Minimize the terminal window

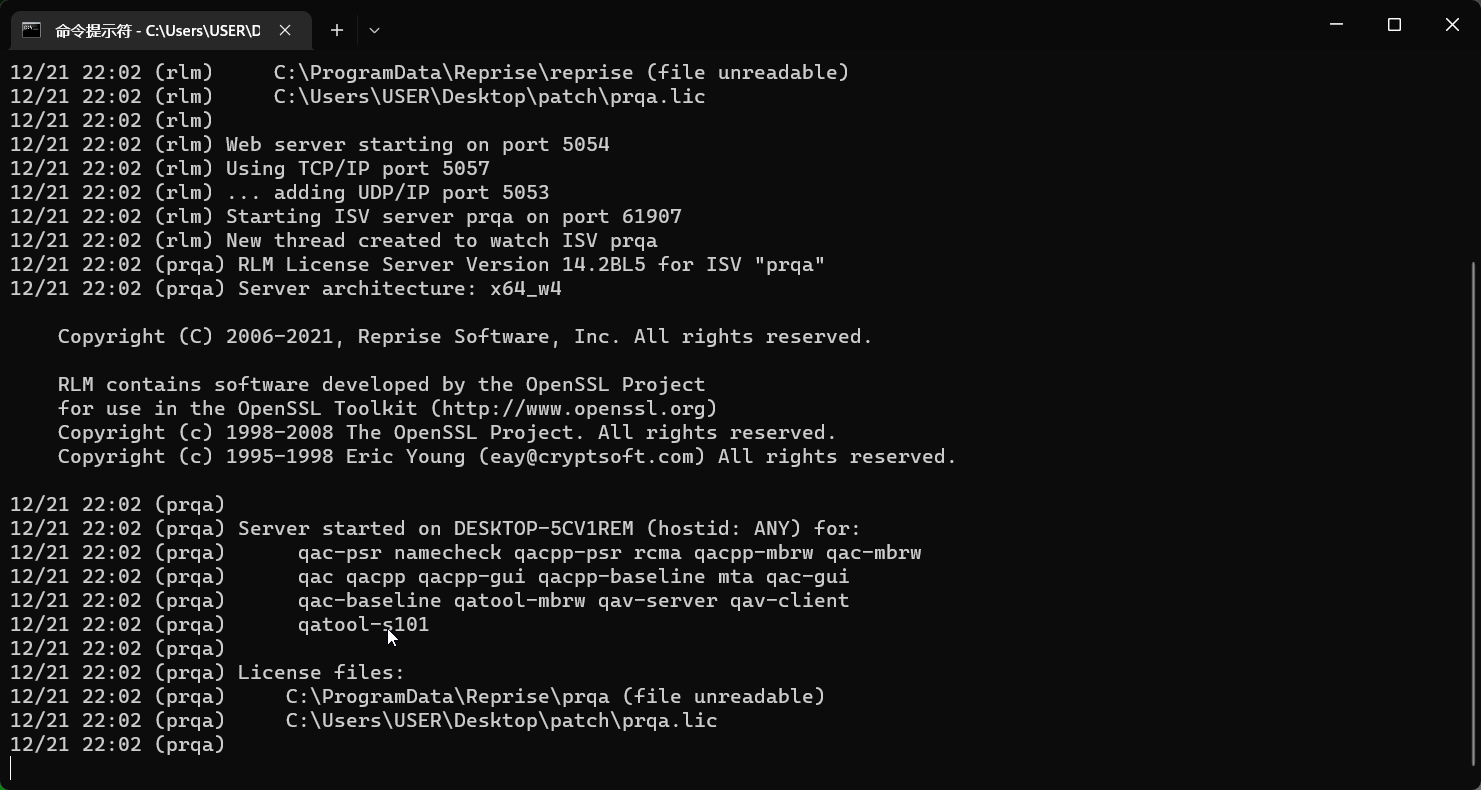(1336, 25)
